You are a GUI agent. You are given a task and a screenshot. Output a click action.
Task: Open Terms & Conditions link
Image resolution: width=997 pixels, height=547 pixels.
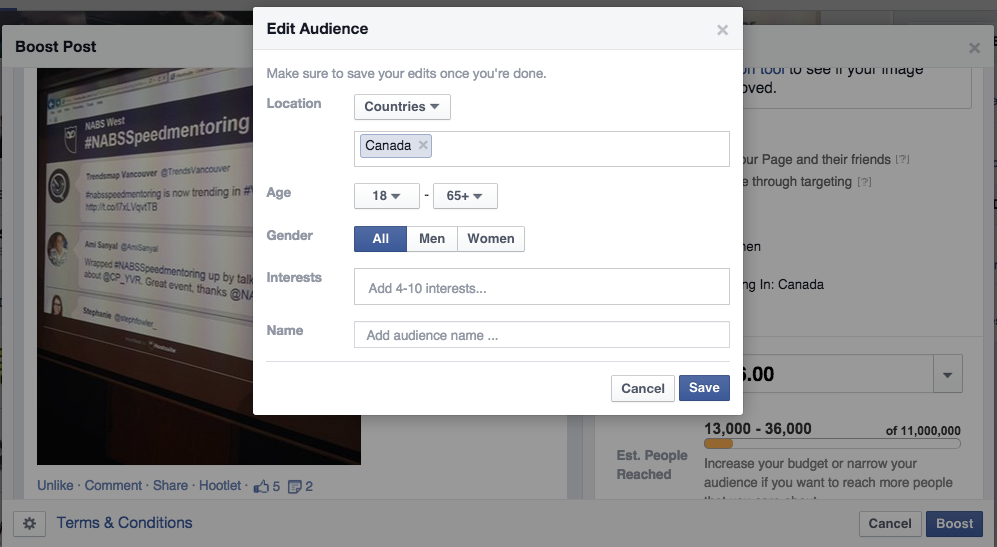coord(125,523)
